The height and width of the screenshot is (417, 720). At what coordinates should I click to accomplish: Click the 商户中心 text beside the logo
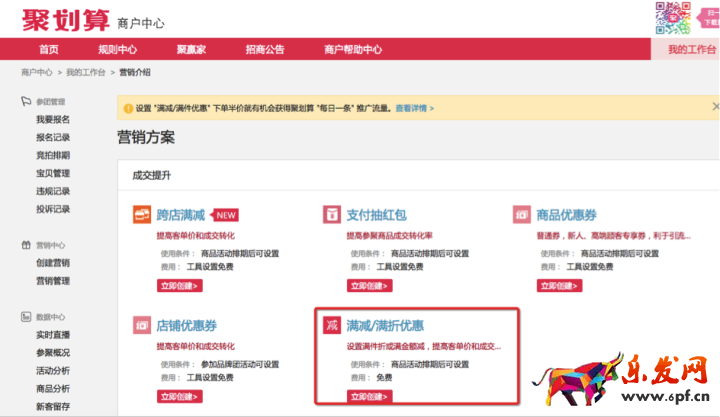pos(141,23)
